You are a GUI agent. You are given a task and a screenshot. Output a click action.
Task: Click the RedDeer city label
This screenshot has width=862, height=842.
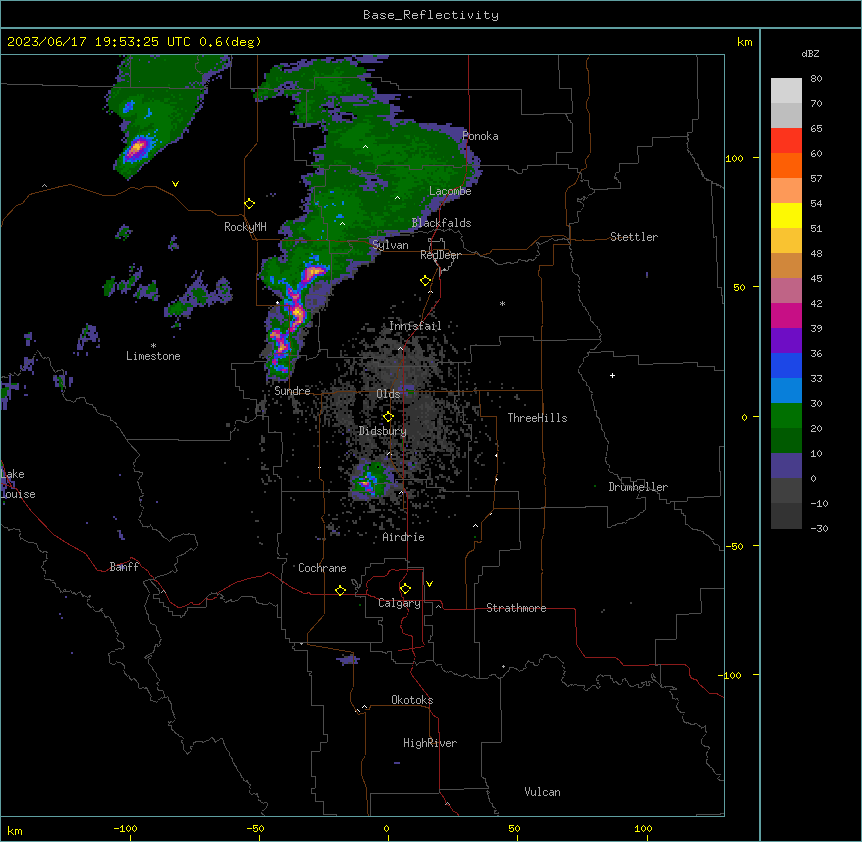click(x=440, y=255)
